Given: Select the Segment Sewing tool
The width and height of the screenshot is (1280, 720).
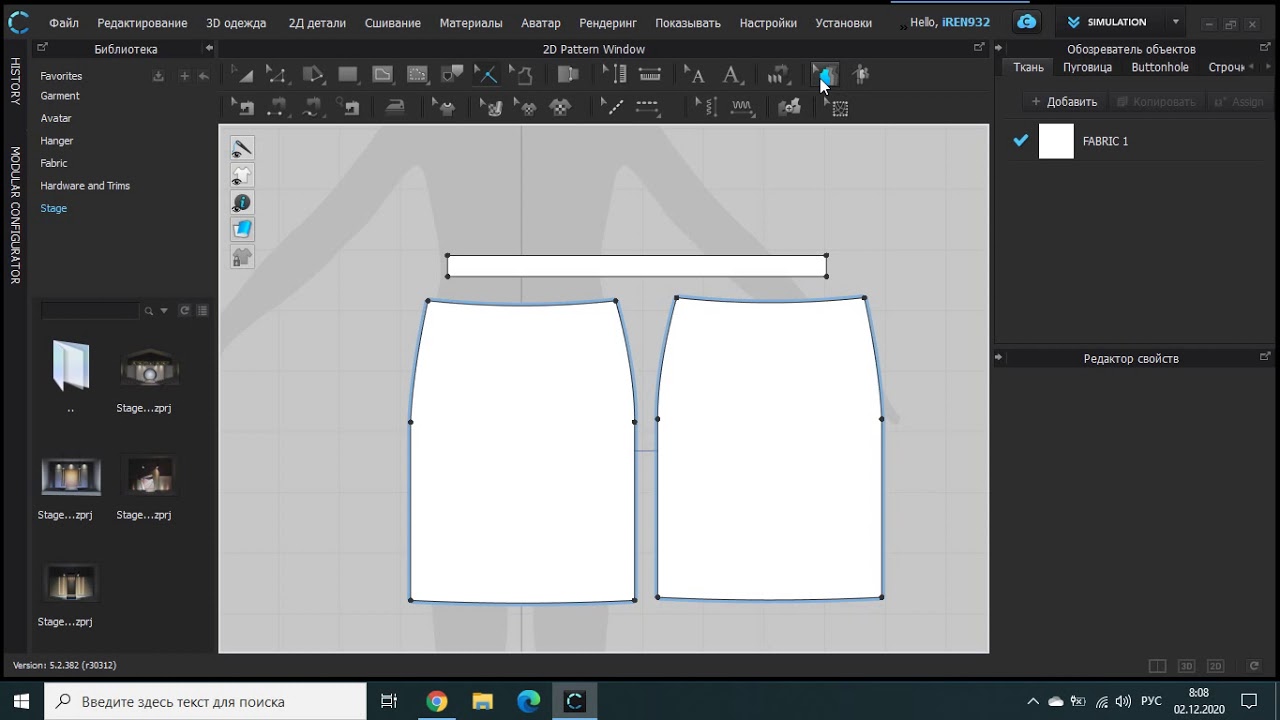Looking at the screenshot, I should 277,107.
